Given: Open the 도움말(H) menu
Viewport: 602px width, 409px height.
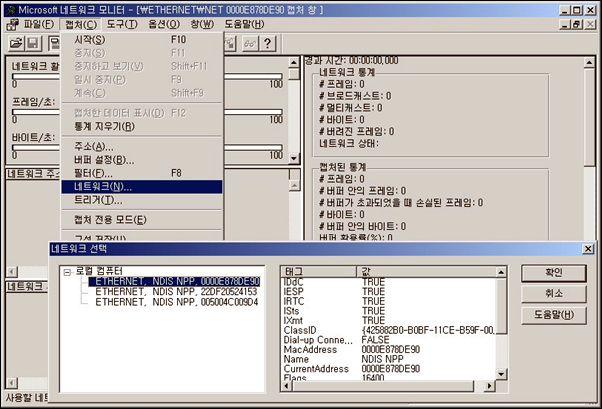Looking at the screenshot, I should (244, 25).
